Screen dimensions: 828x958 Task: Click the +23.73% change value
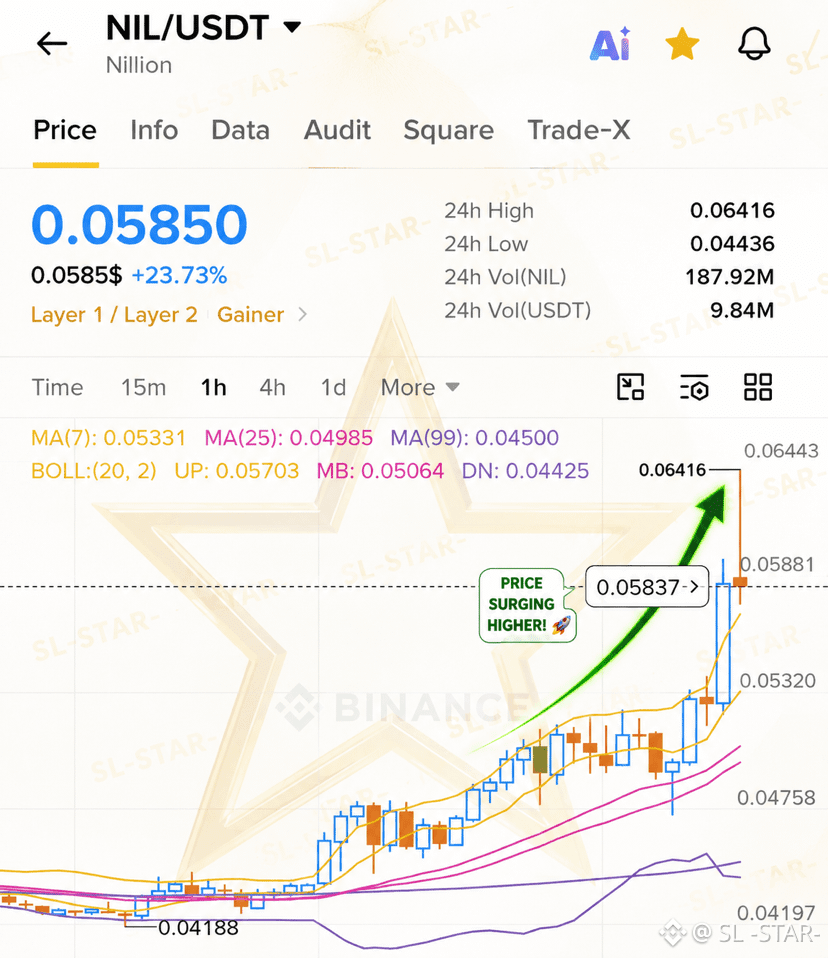179,276
